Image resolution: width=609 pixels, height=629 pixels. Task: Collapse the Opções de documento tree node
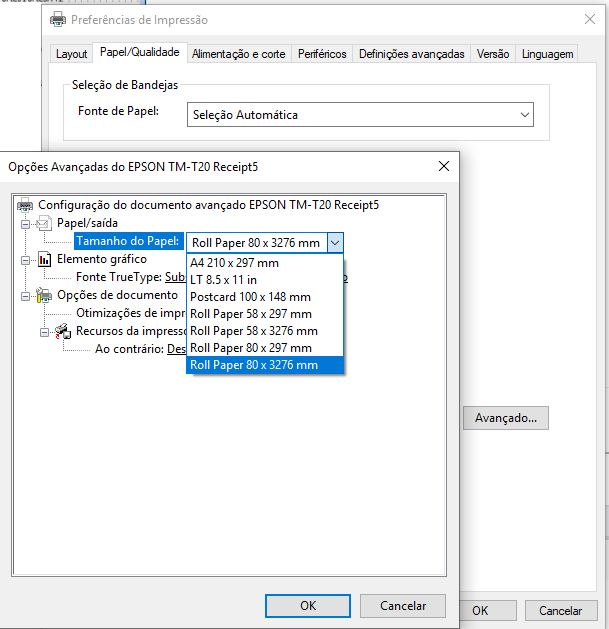25,296
